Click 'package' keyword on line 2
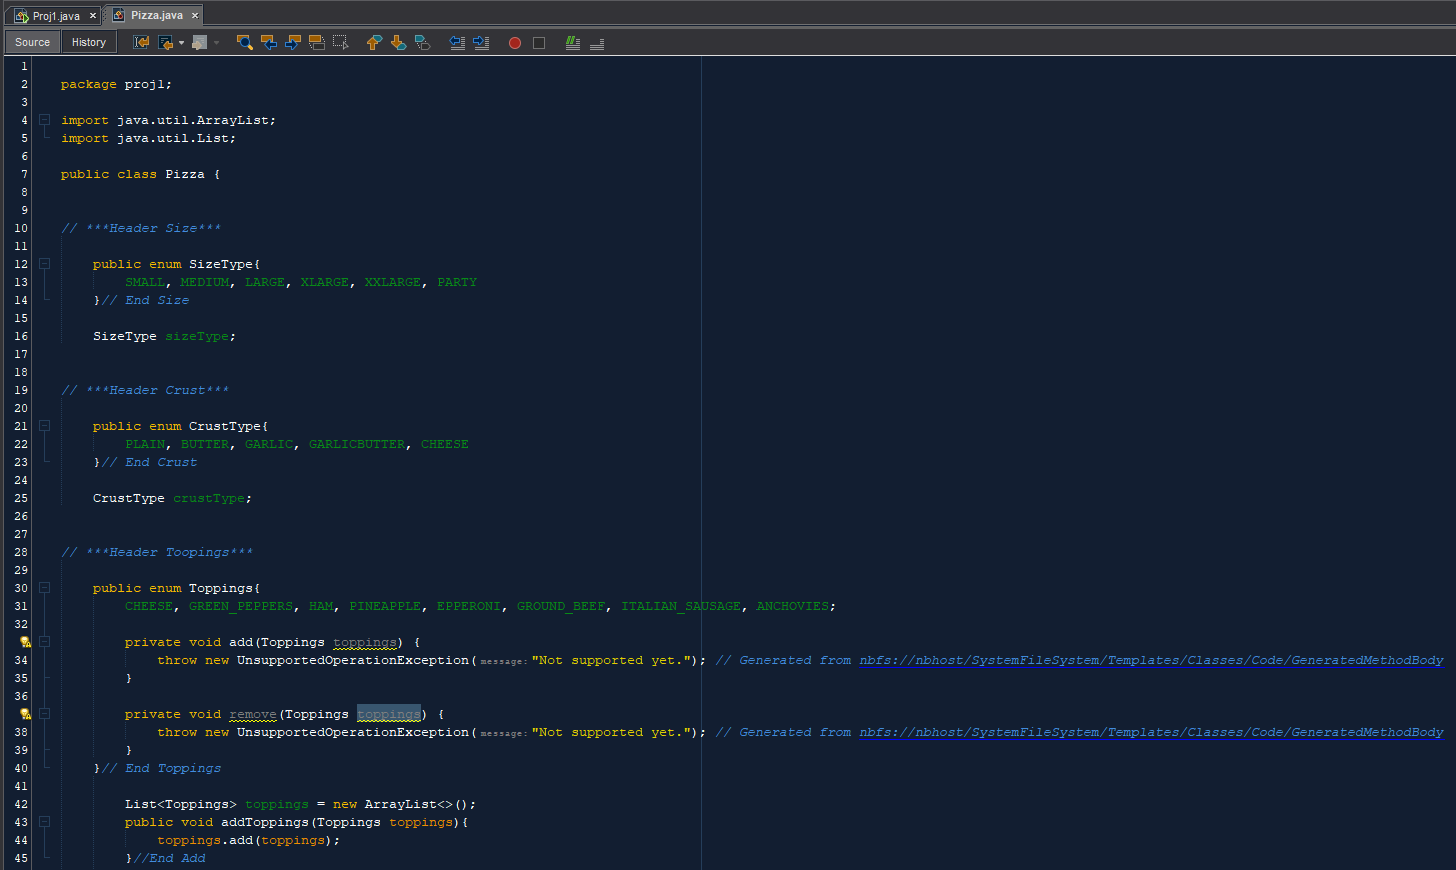The height and width of the screenshot is (870, 1456). click(x=88, y=84)
